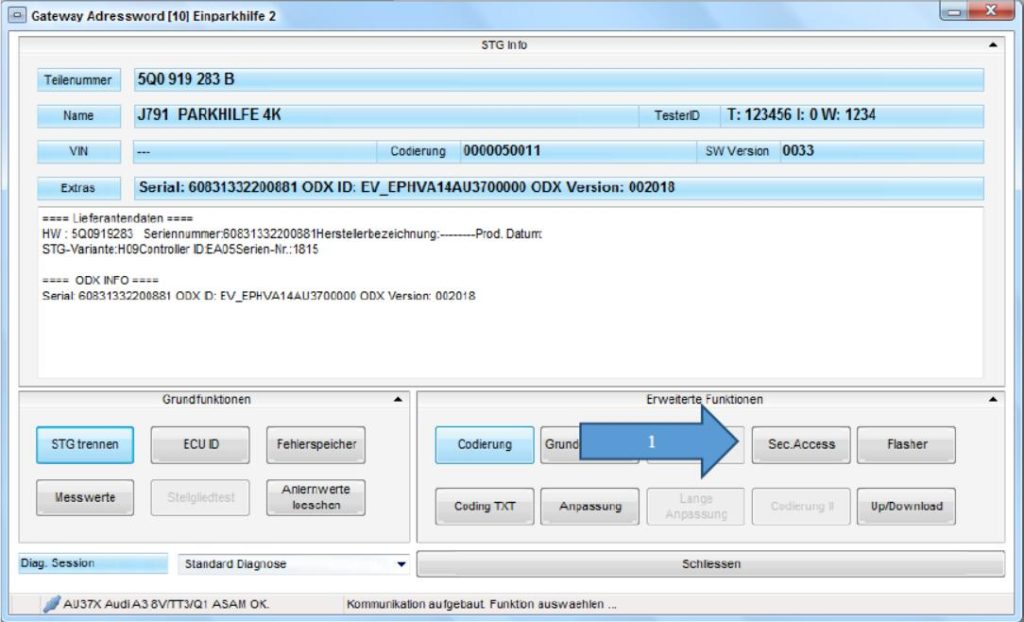Image resolution: width=1024 pixels, height=622 pixels.
Task: Open the Anpassung adaptation function
Action: coord(590,506)
